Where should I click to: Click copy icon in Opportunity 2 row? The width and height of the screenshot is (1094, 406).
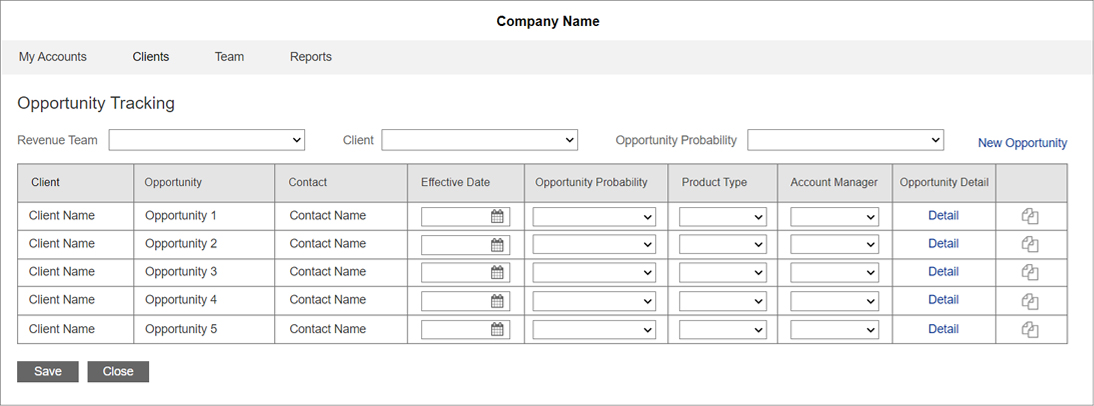coord(1030,244)
